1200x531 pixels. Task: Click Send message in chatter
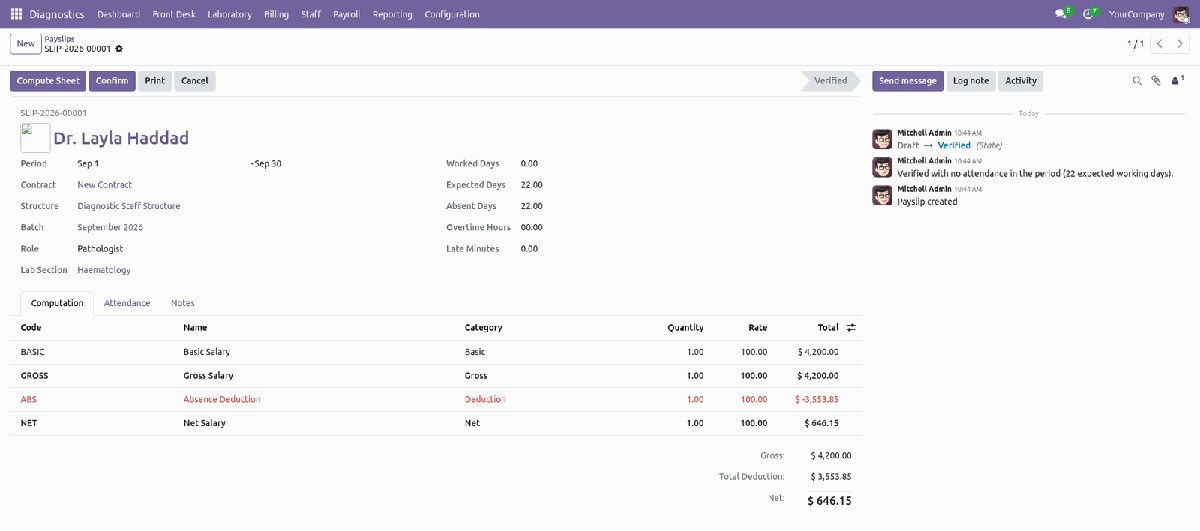908,81
